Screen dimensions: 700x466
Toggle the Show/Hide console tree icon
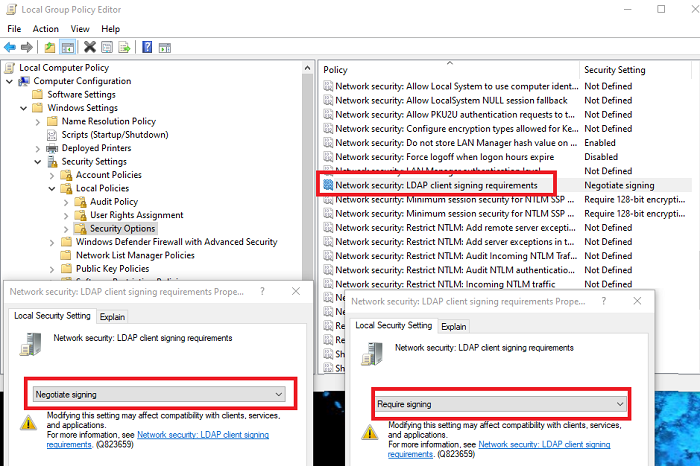click(68, 47)
